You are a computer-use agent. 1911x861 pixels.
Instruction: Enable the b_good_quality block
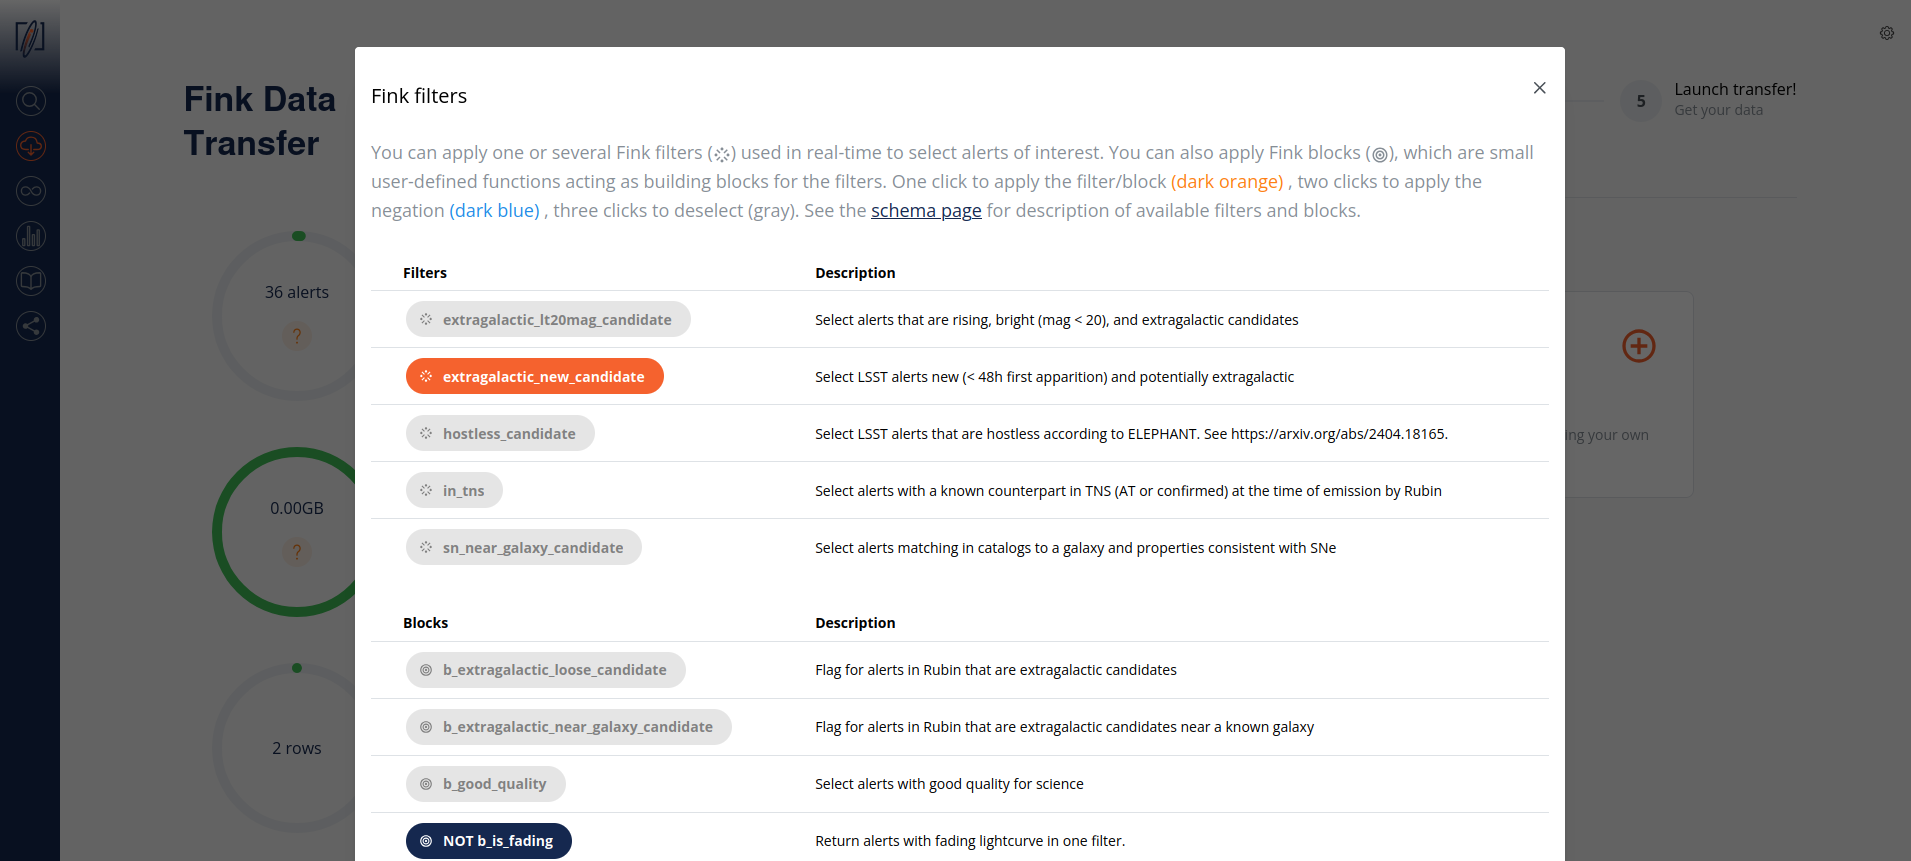coord(485,784)
